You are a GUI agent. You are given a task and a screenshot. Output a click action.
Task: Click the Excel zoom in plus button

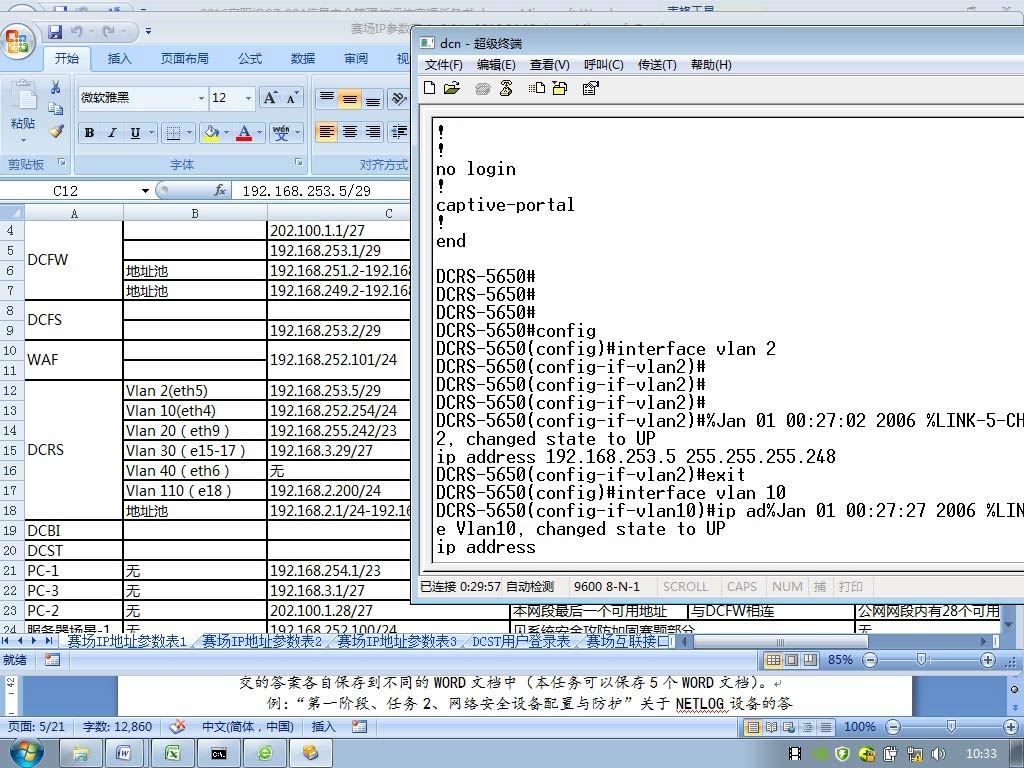[x=988, y=660]
